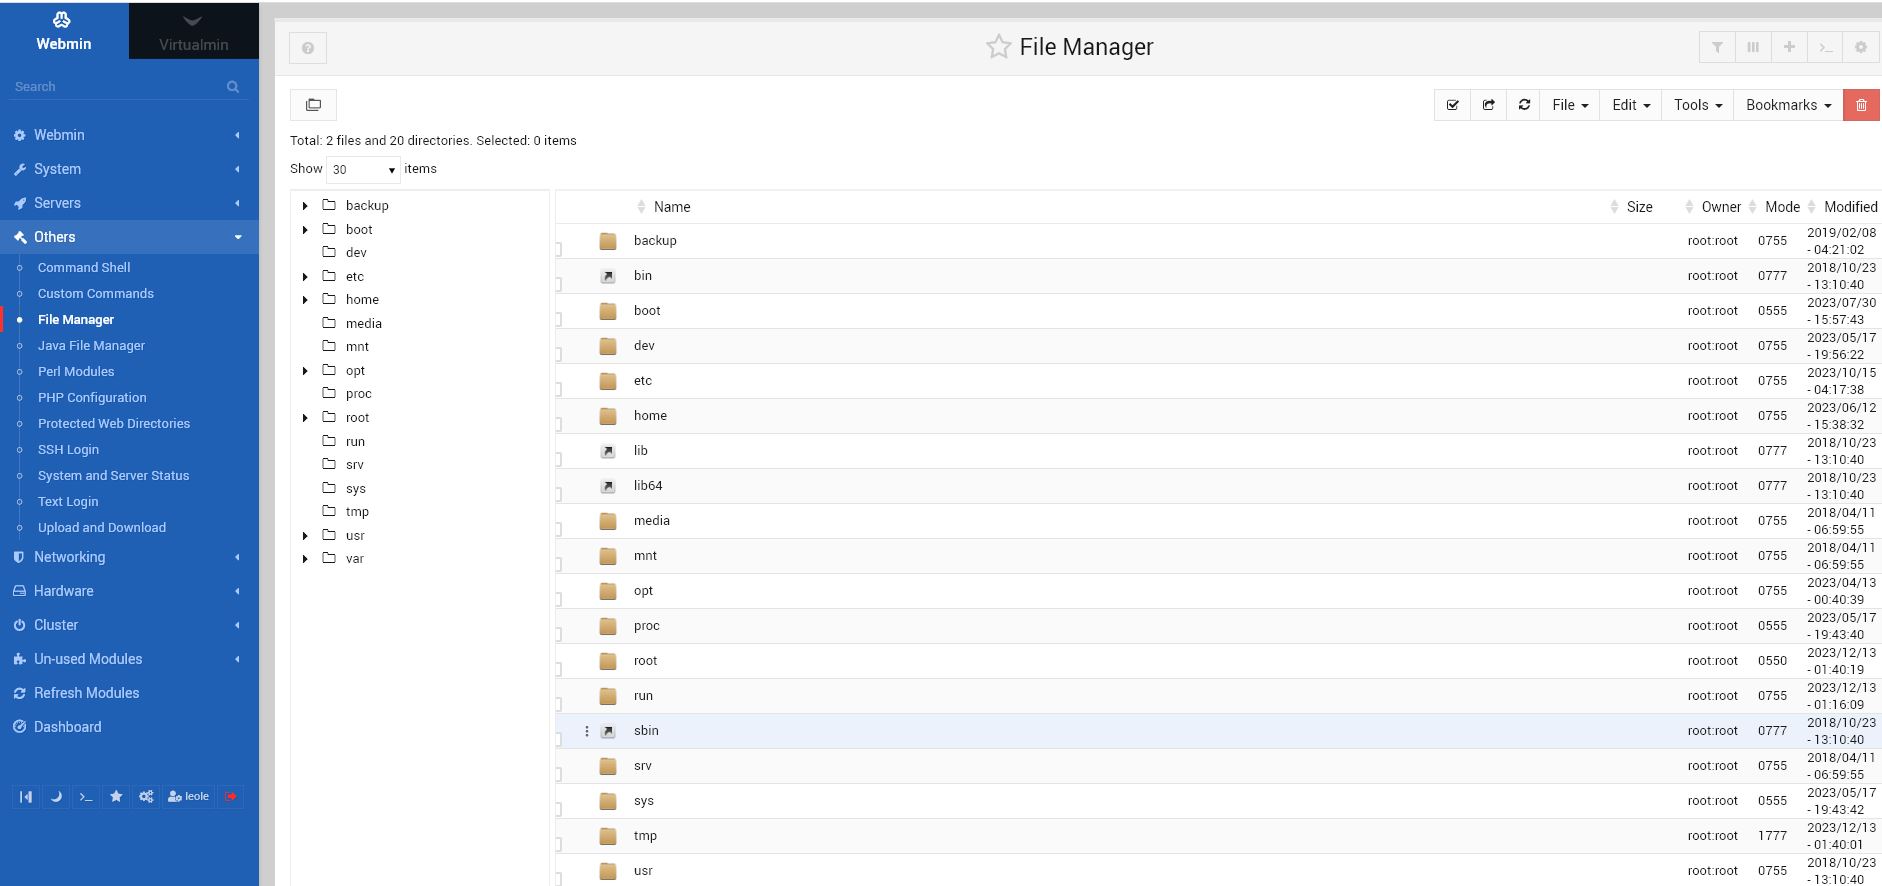1882x886 pixels.
Task: Expand the boot node in tree
Action: (305, 230)
